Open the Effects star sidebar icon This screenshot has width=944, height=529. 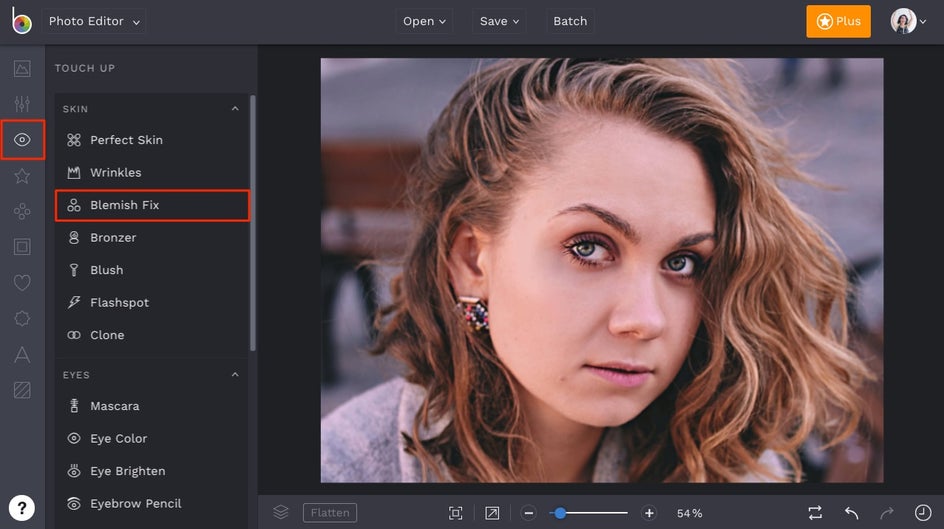[22, 176]
